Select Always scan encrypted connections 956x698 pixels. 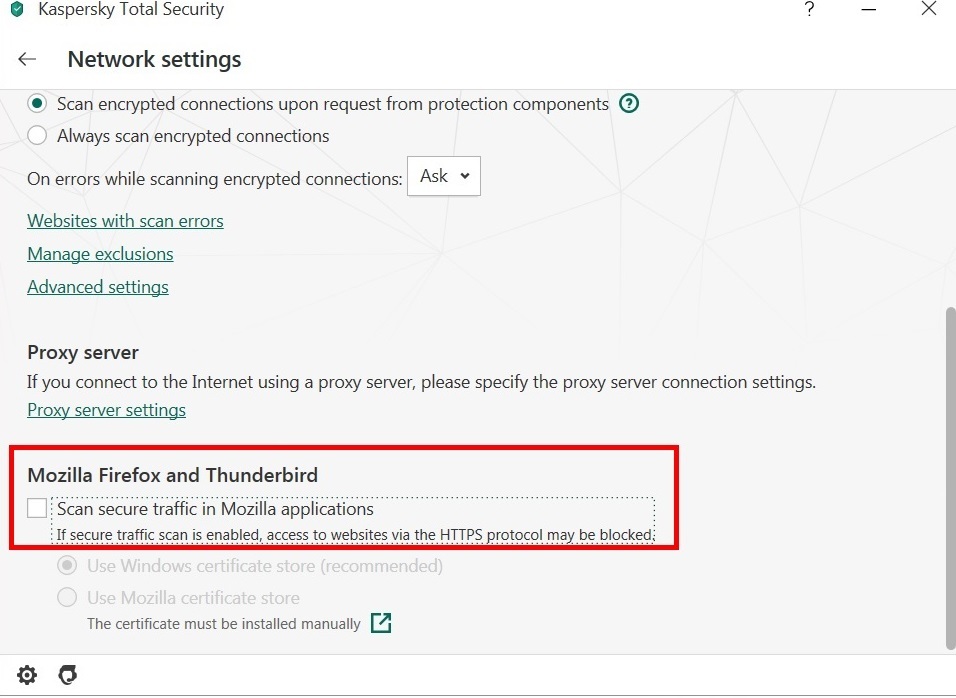(x=37, y=135)
